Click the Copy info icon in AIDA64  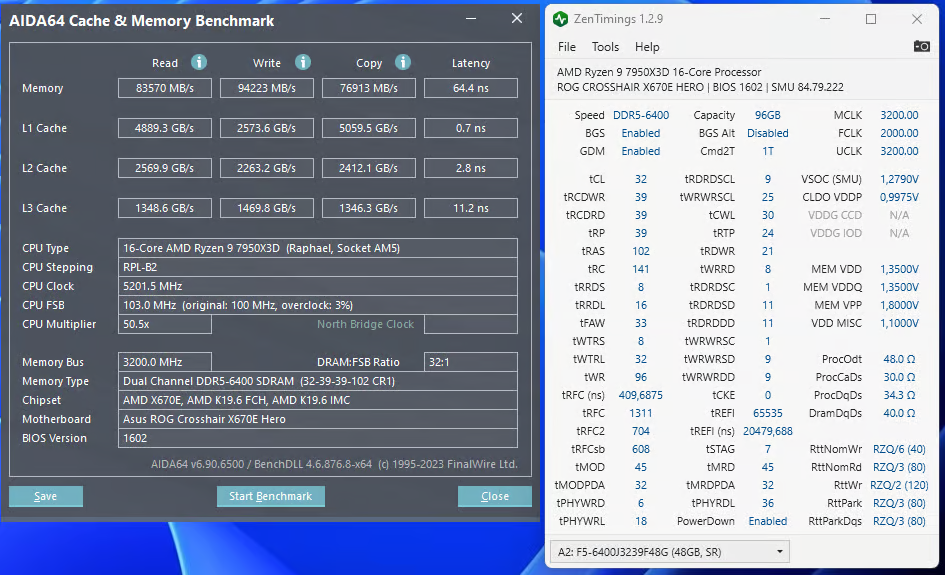pyautogui.click(x=403, y=62)
